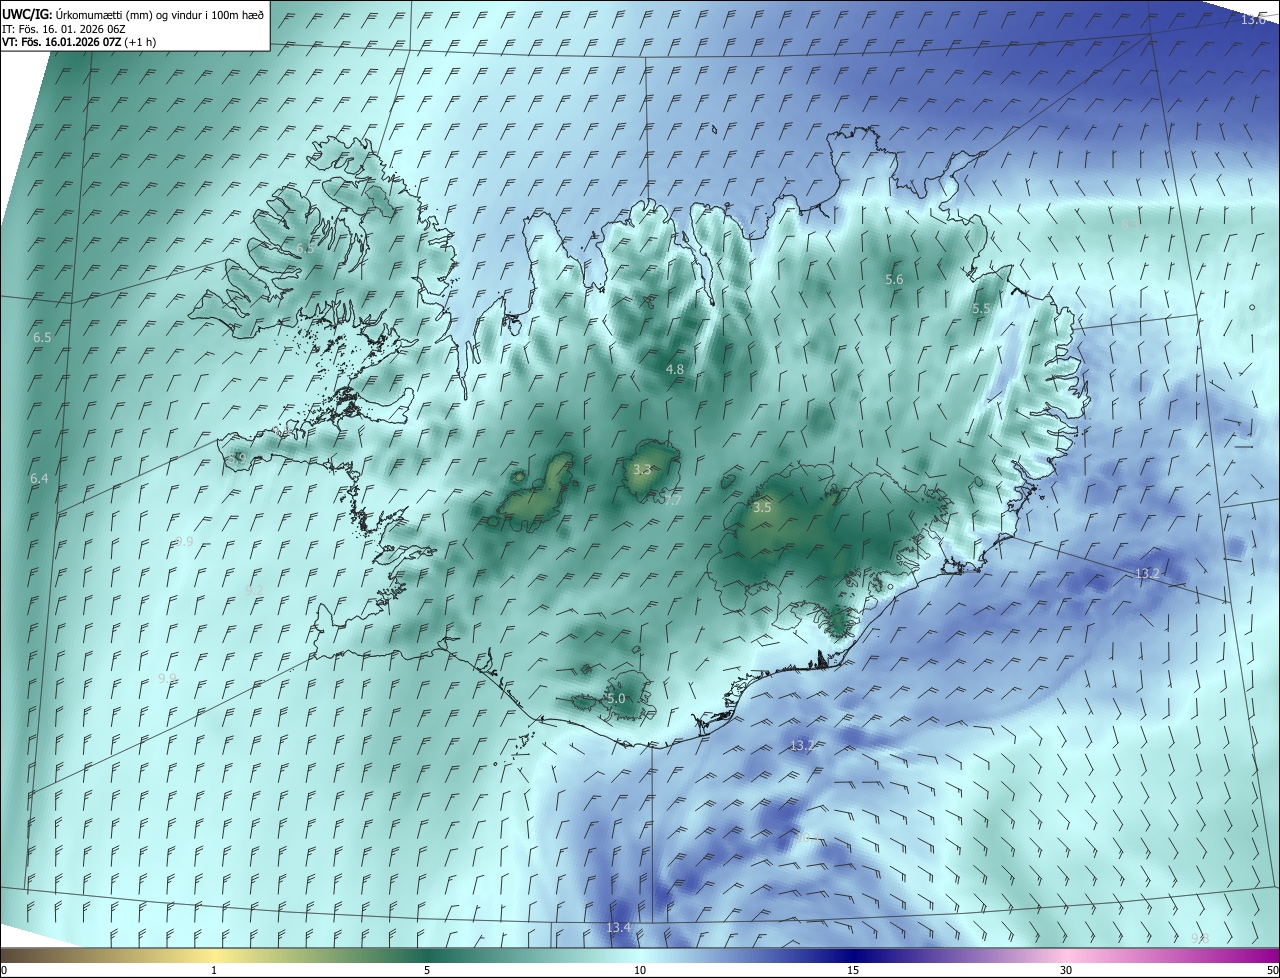
Task: Click the colorbar tick label 10
Action: [640, 970]
